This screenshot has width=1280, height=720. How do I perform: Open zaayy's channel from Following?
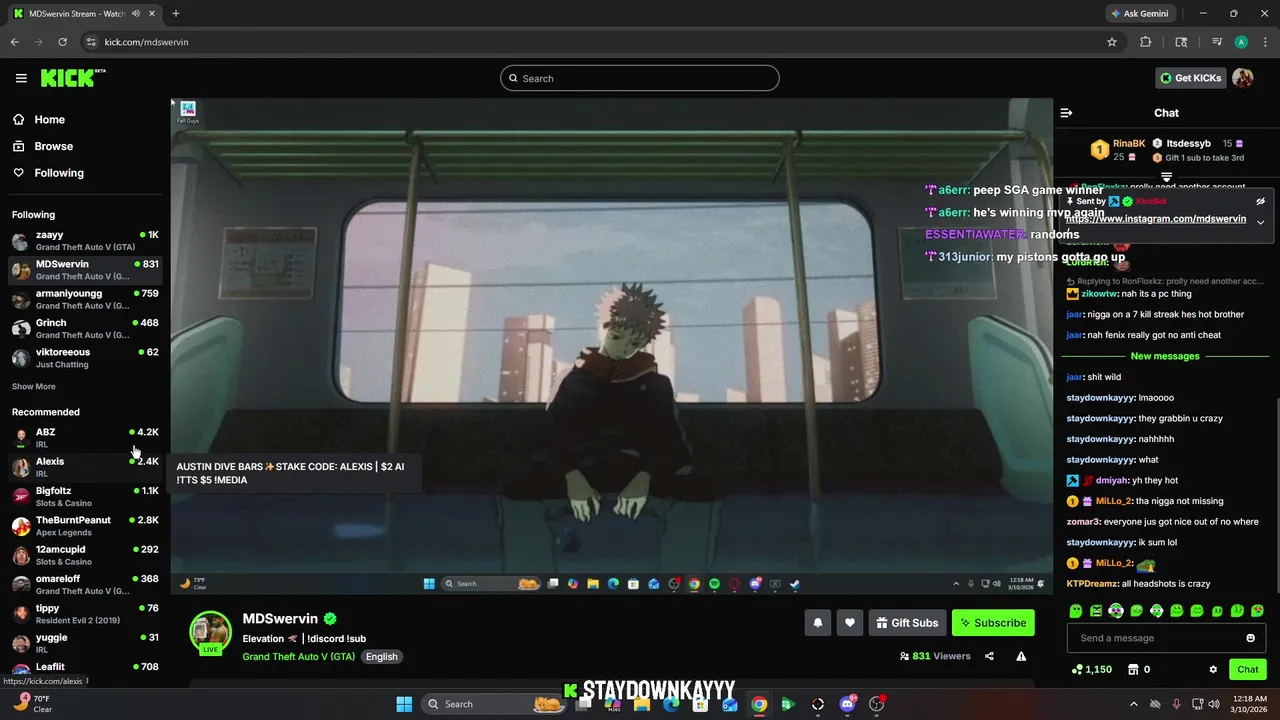click(x=85, y=240)
